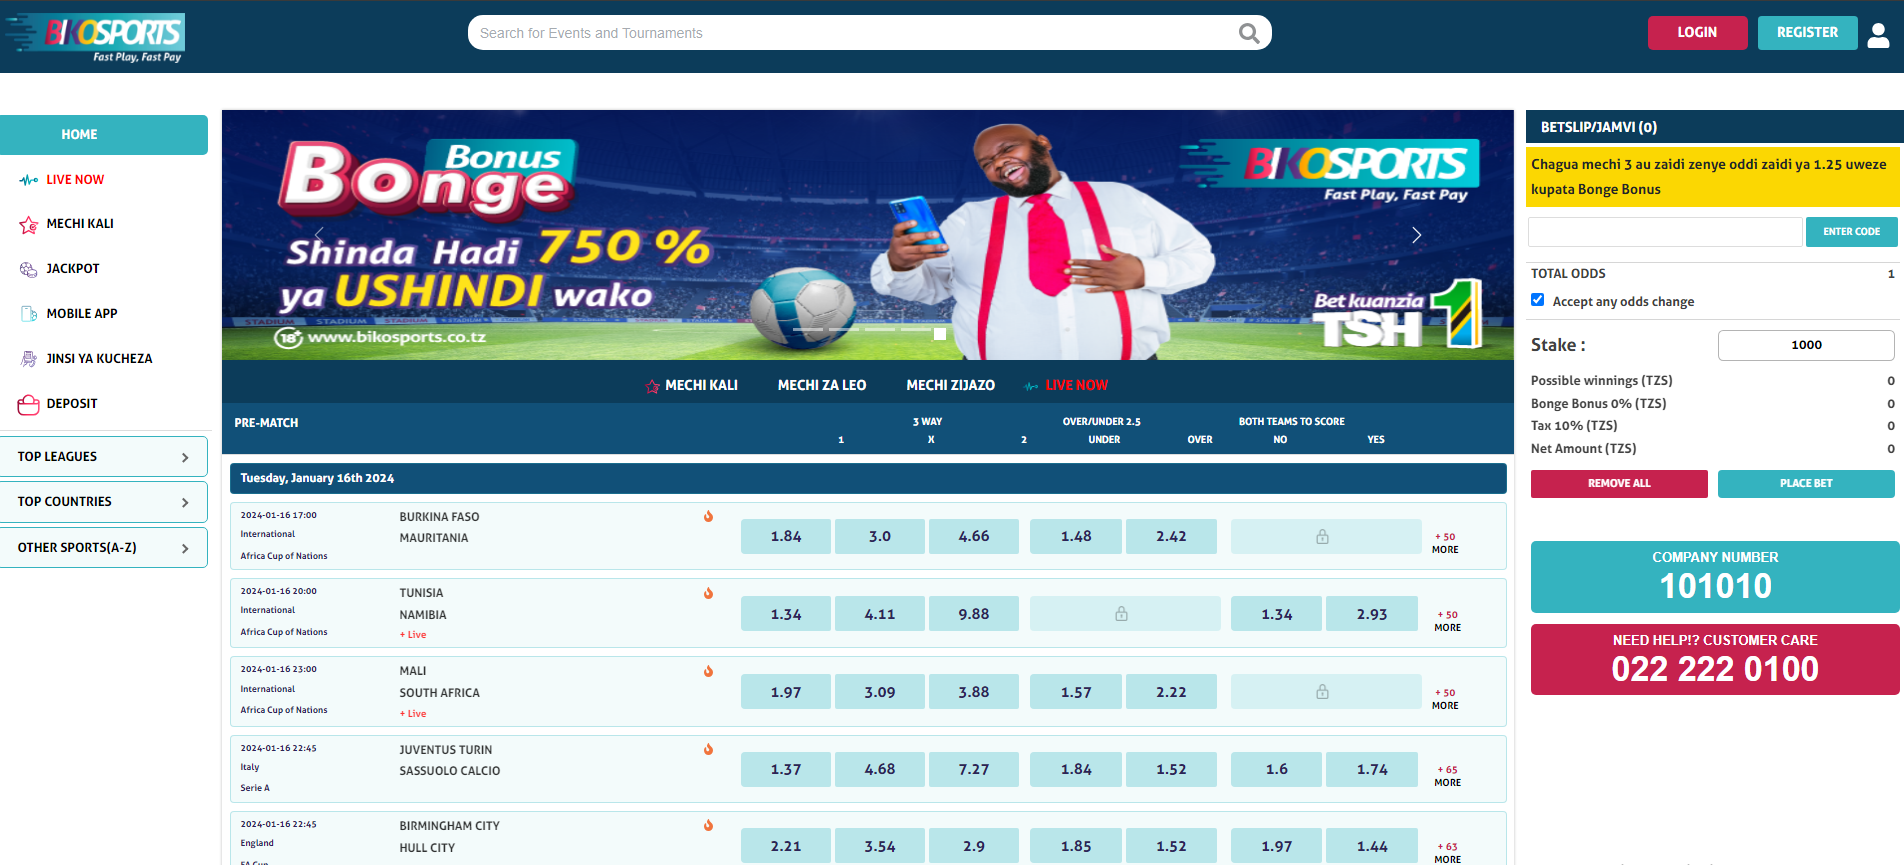1904x865 pixels.
Task: Click Remove All in betslip
Action: pyautogui.click(x=1619, y=484)
